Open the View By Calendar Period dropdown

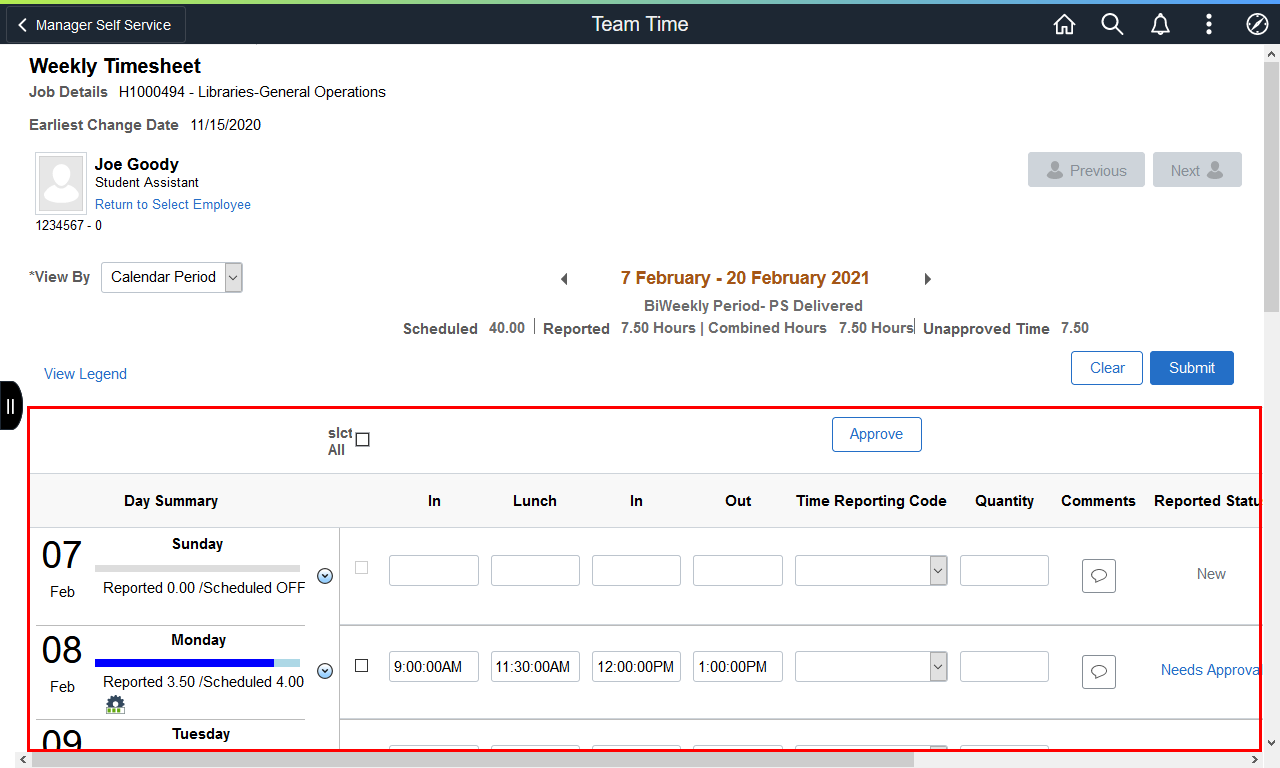172,277
